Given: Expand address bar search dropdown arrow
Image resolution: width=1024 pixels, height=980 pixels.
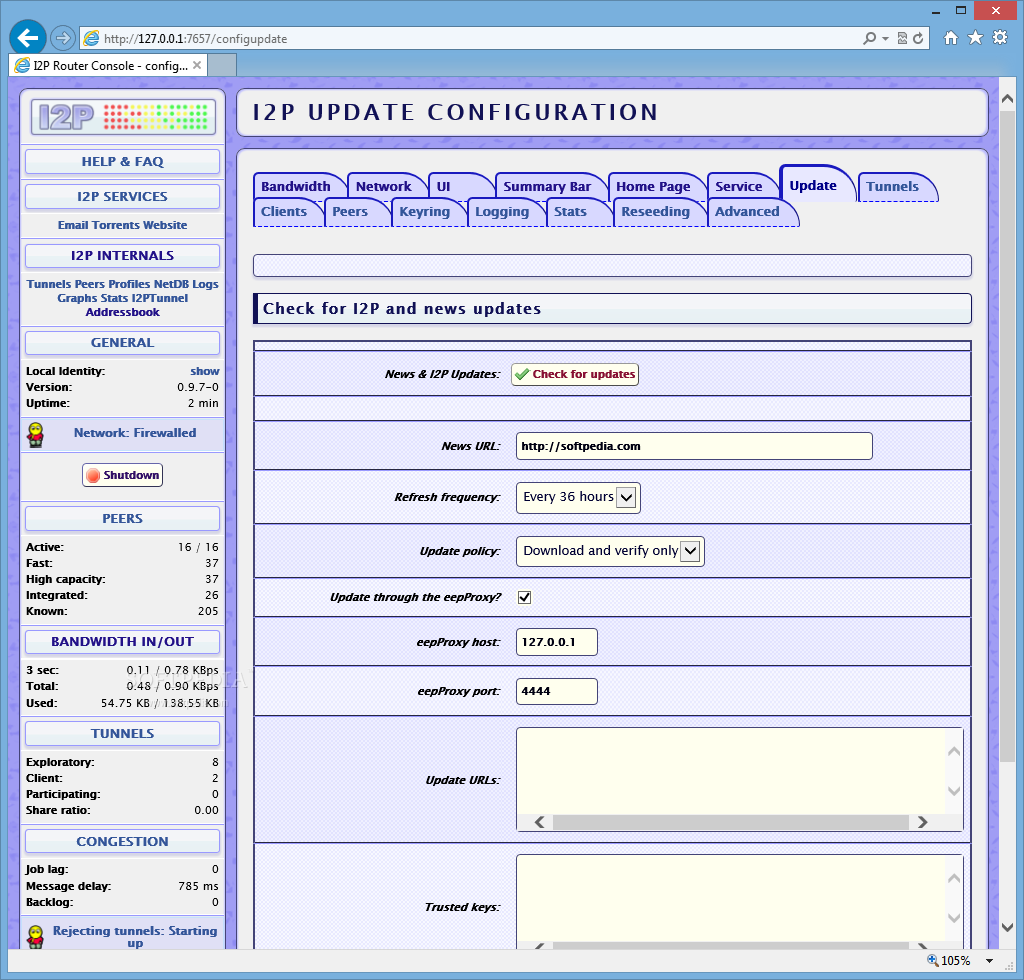Looking at the screenshot, I should pos(886,39).
